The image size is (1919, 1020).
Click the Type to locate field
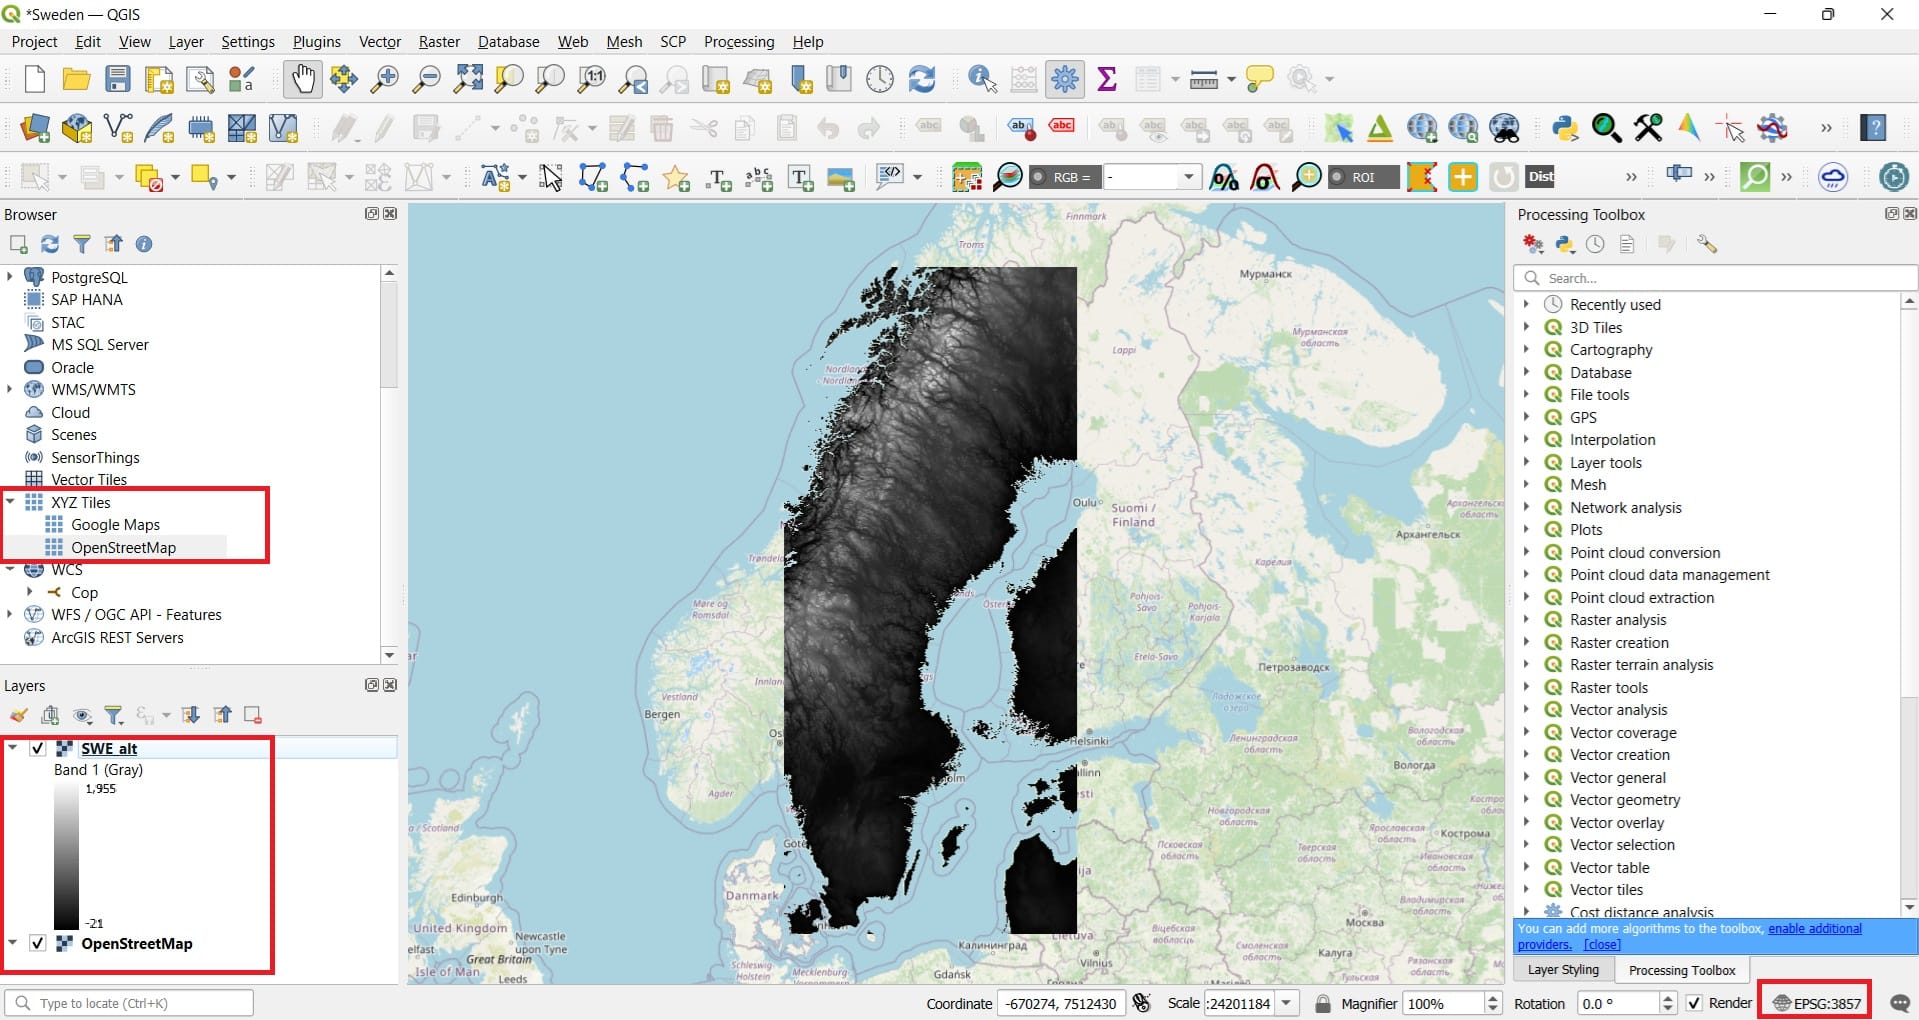(129, 1003)
